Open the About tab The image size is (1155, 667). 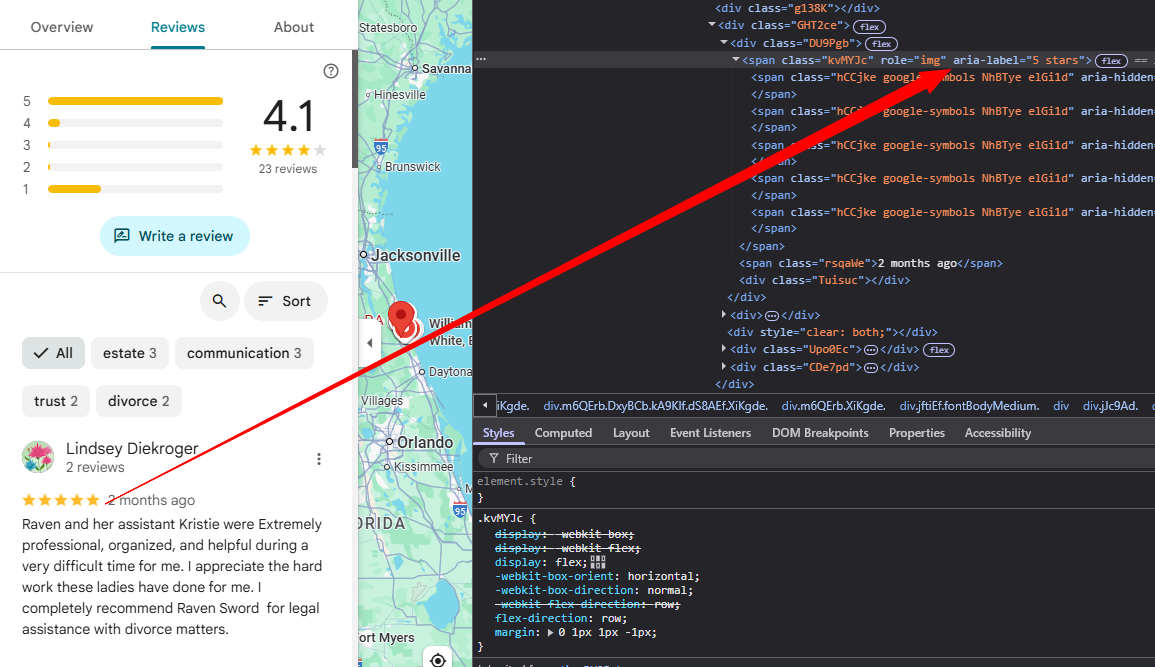tap(294, 27)
